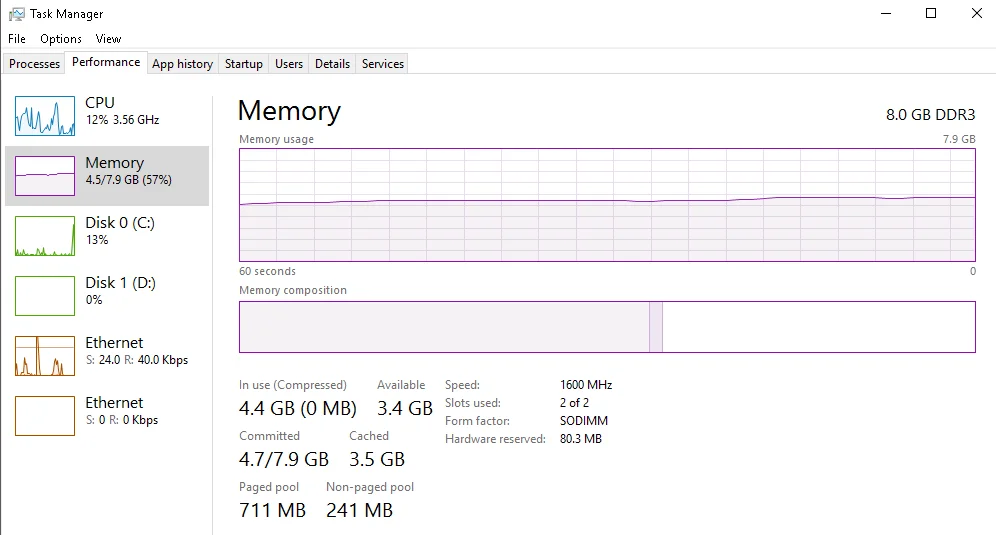Select the Memory mini graph in sidebar
Image resolution: width=996 pixels, height=535 pixels.
tap(45, 176)
